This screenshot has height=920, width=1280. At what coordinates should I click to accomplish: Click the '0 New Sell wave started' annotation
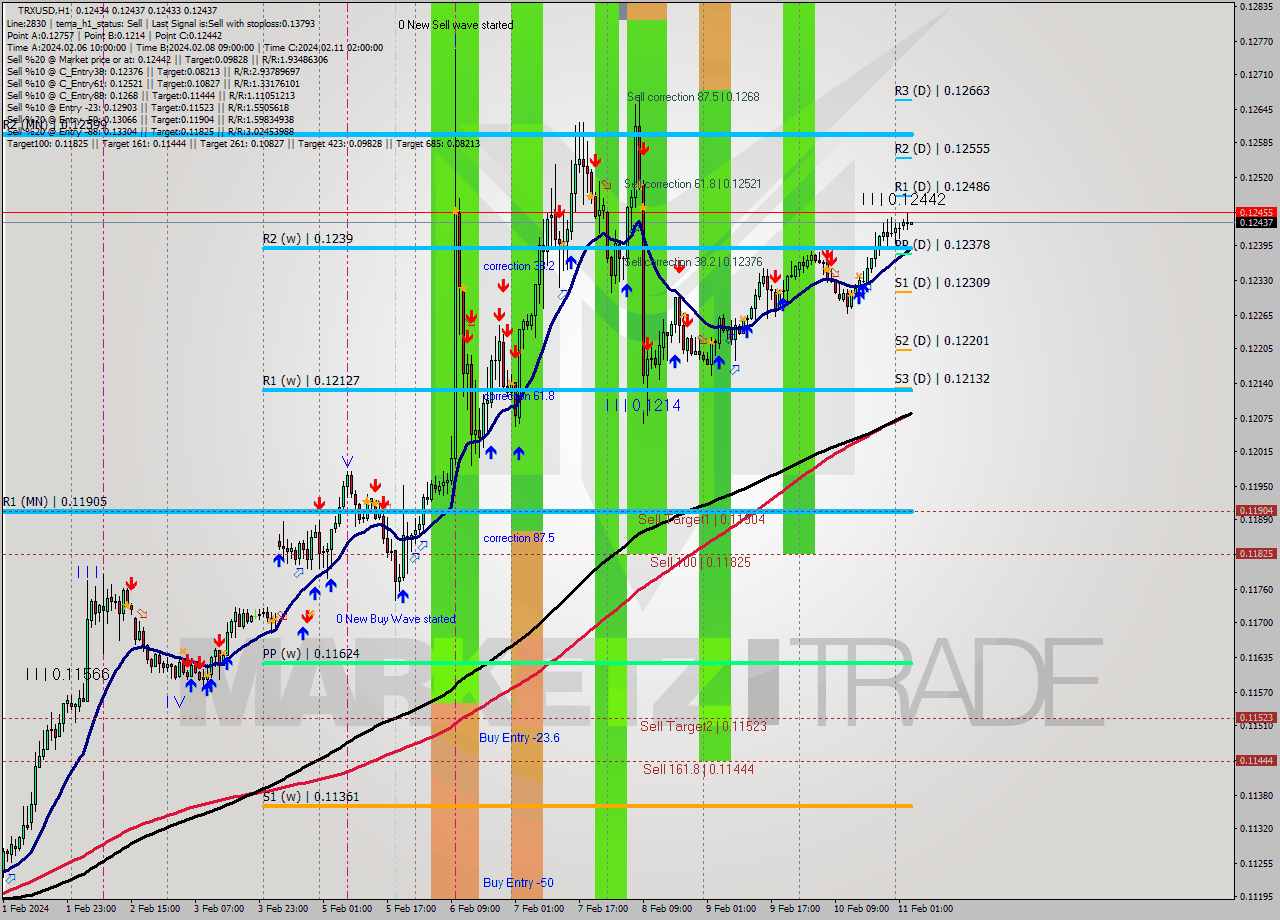point(456,25)
